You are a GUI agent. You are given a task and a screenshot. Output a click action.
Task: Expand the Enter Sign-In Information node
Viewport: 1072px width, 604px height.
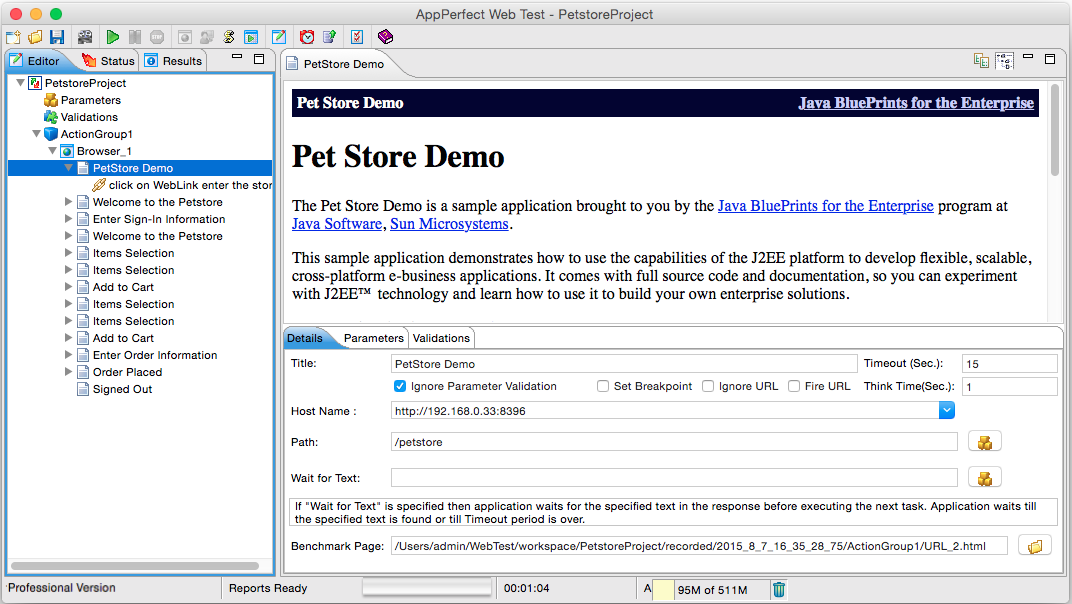click(68, 219)
